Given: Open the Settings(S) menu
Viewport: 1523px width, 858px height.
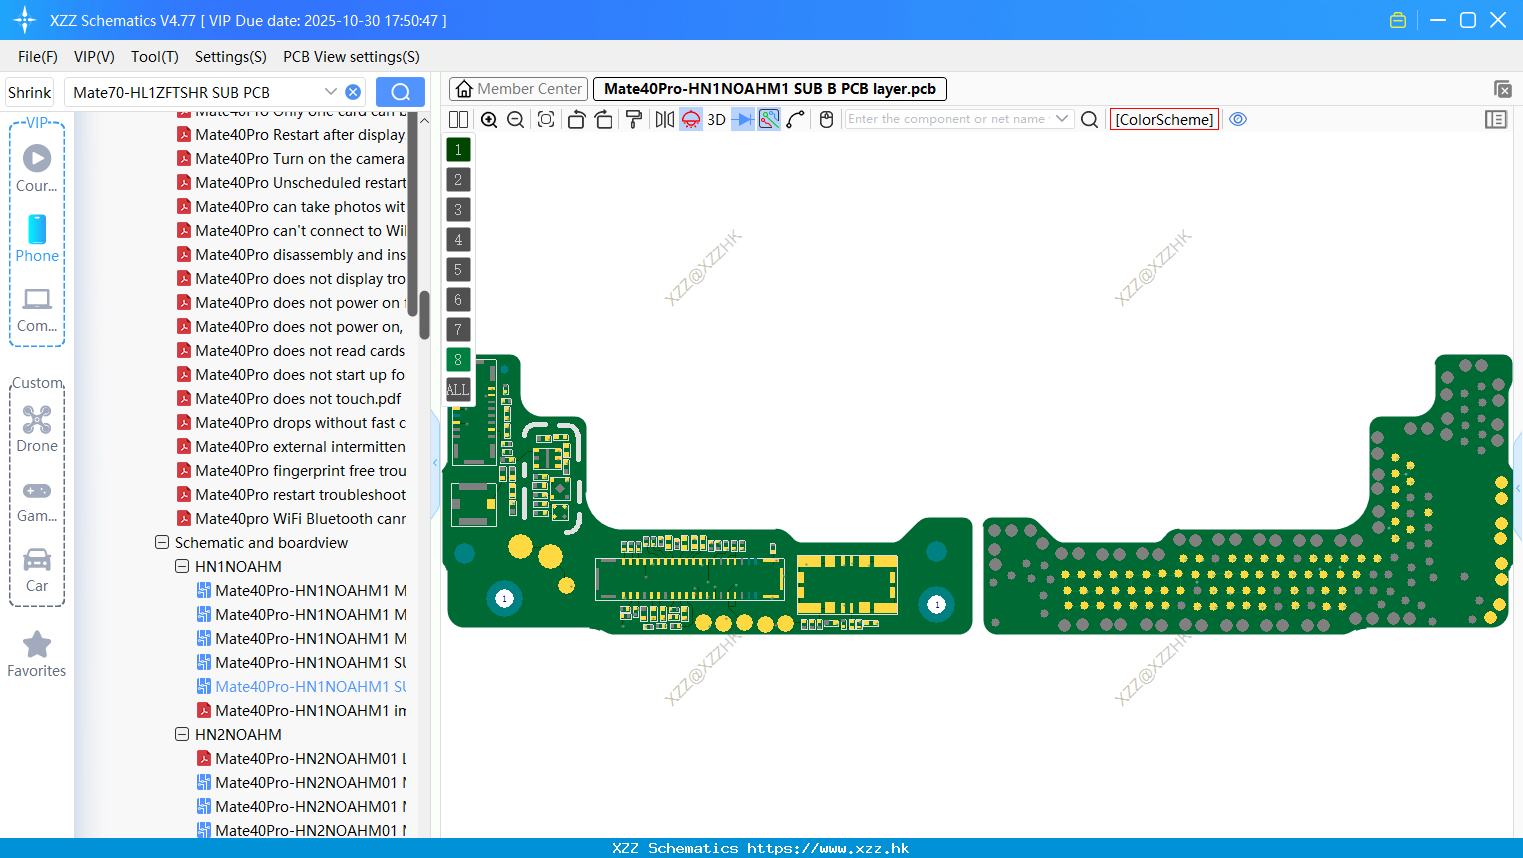Looking at the screenshot, I should coord(231,57).
